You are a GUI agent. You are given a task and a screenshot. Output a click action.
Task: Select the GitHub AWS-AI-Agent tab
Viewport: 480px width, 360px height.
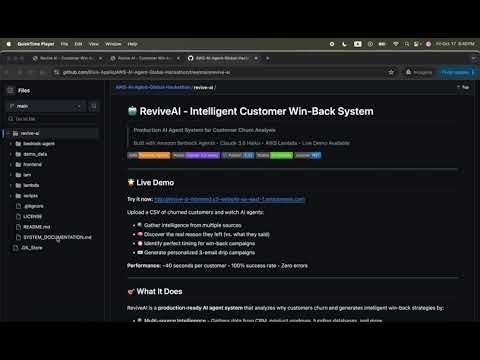click(223, 58)
